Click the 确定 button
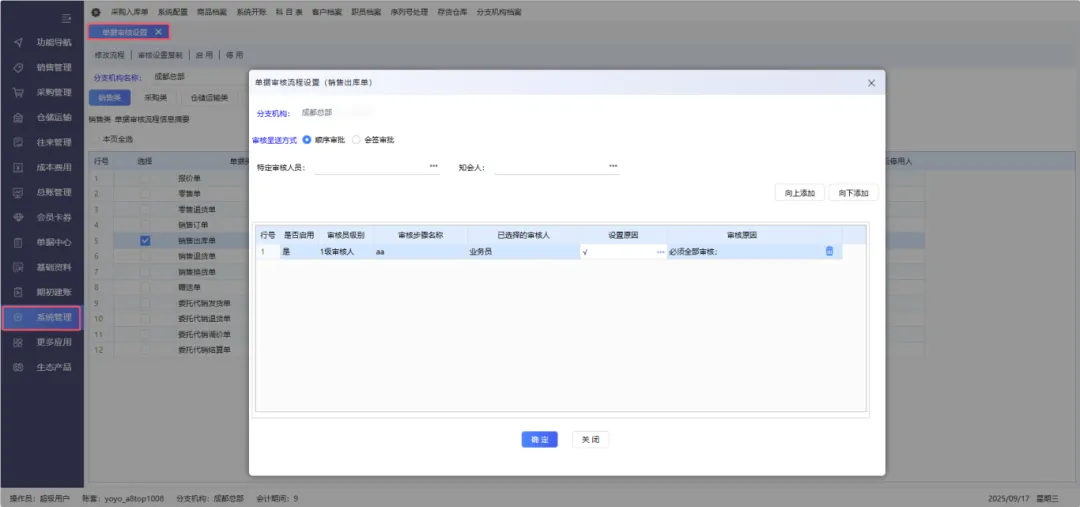This screenshot has height=507, width=1080. [x=539, y=440]
